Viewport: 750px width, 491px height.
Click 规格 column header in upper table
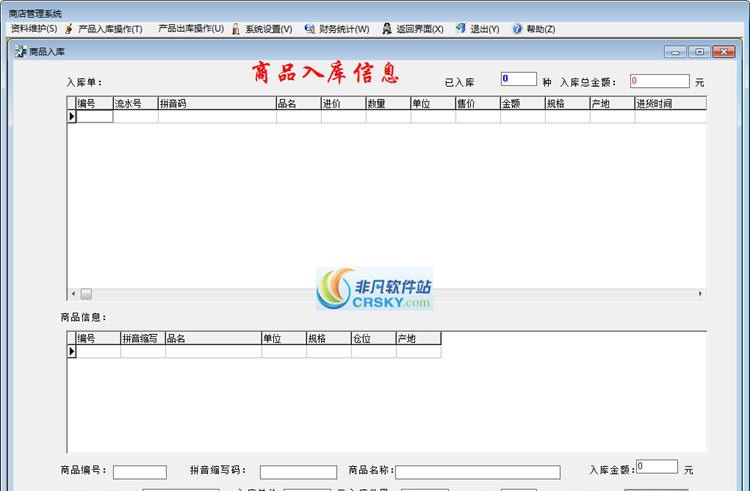tap(567, 103)
